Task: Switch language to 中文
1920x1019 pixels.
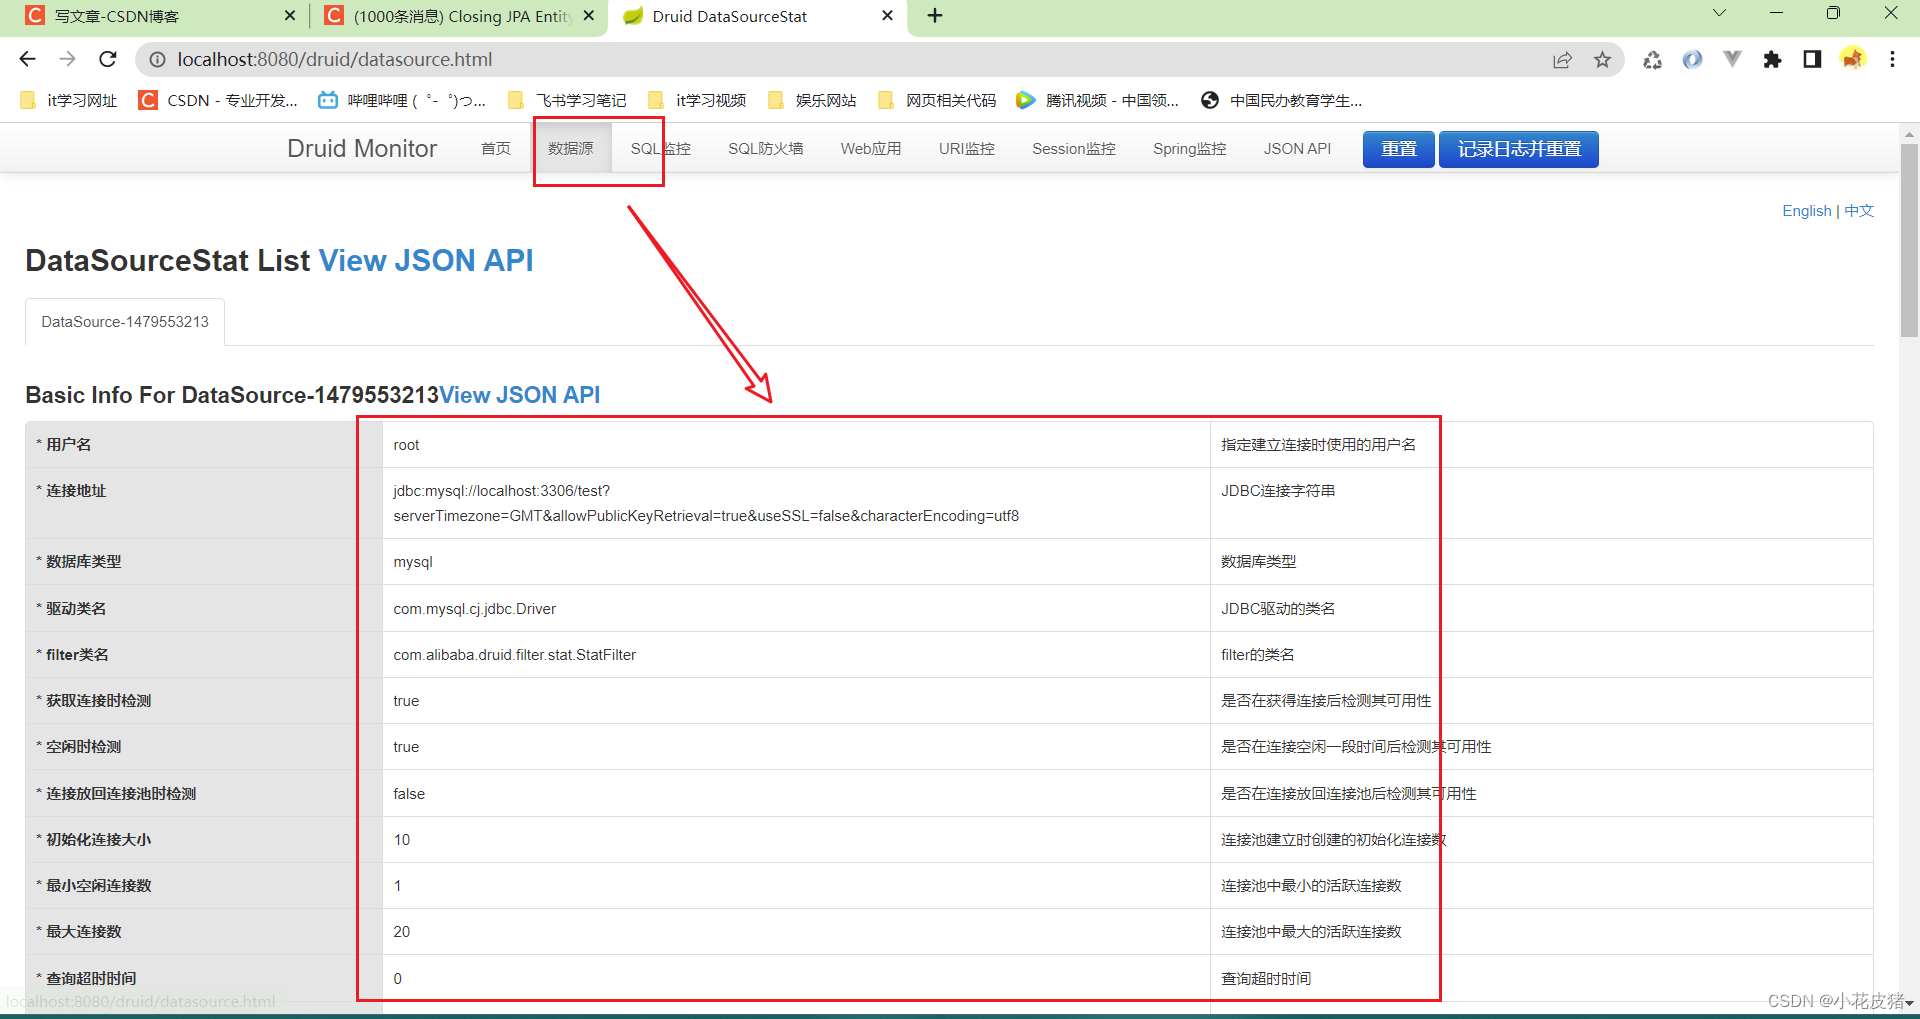Action: click(1859, 210)
